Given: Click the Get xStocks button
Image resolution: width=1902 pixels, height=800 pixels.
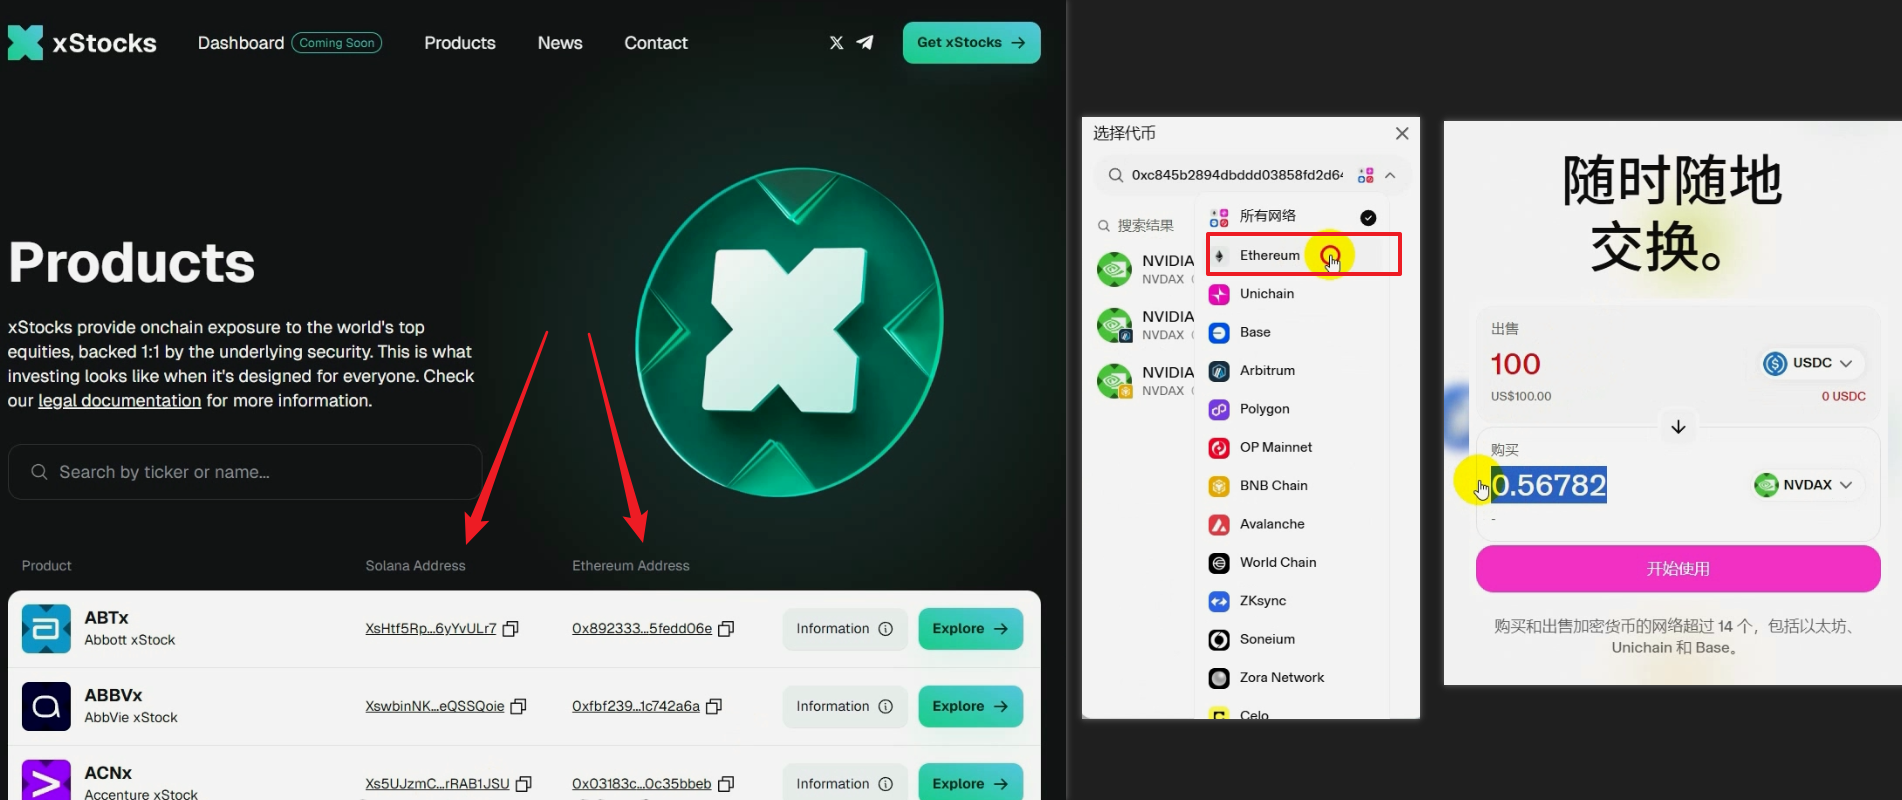Looking at the screenshot, I should click(x=971, y=43).
